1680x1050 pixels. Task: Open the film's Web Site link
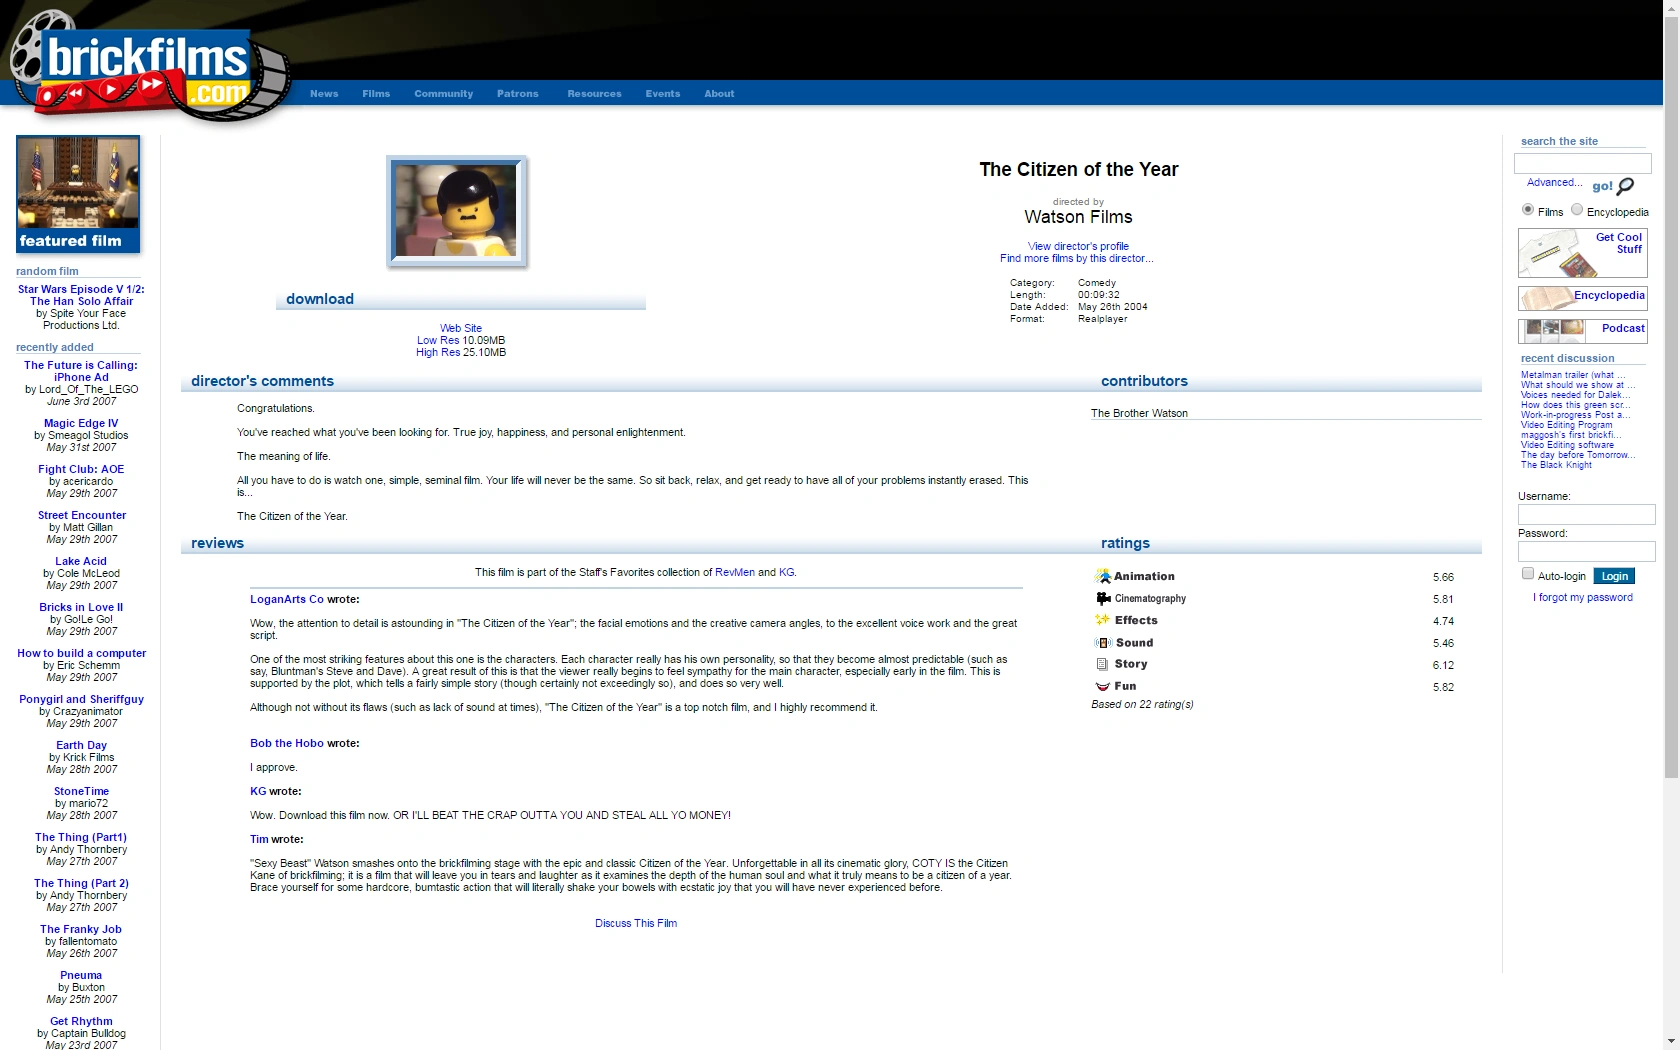(x=461, y=328)
